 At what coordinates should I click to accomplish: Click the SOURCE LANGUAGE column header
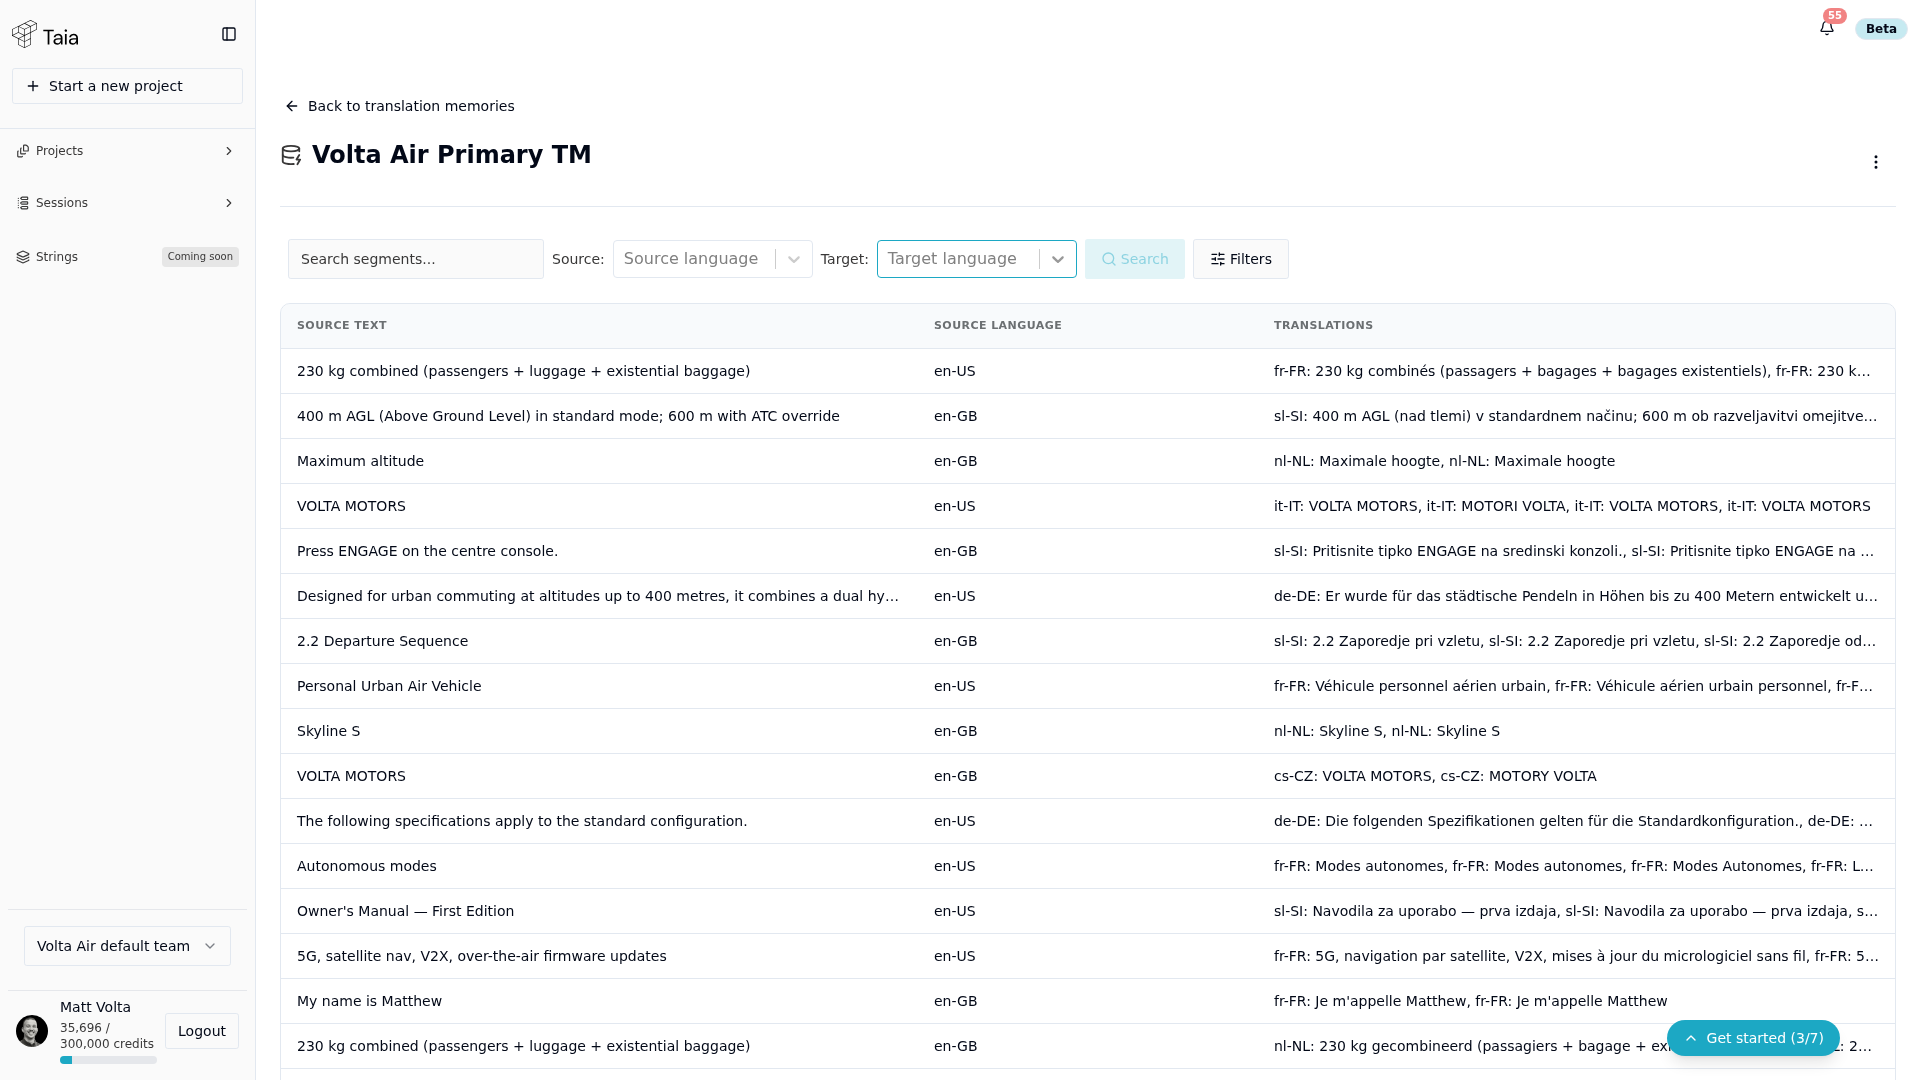(x=998, y=326)
